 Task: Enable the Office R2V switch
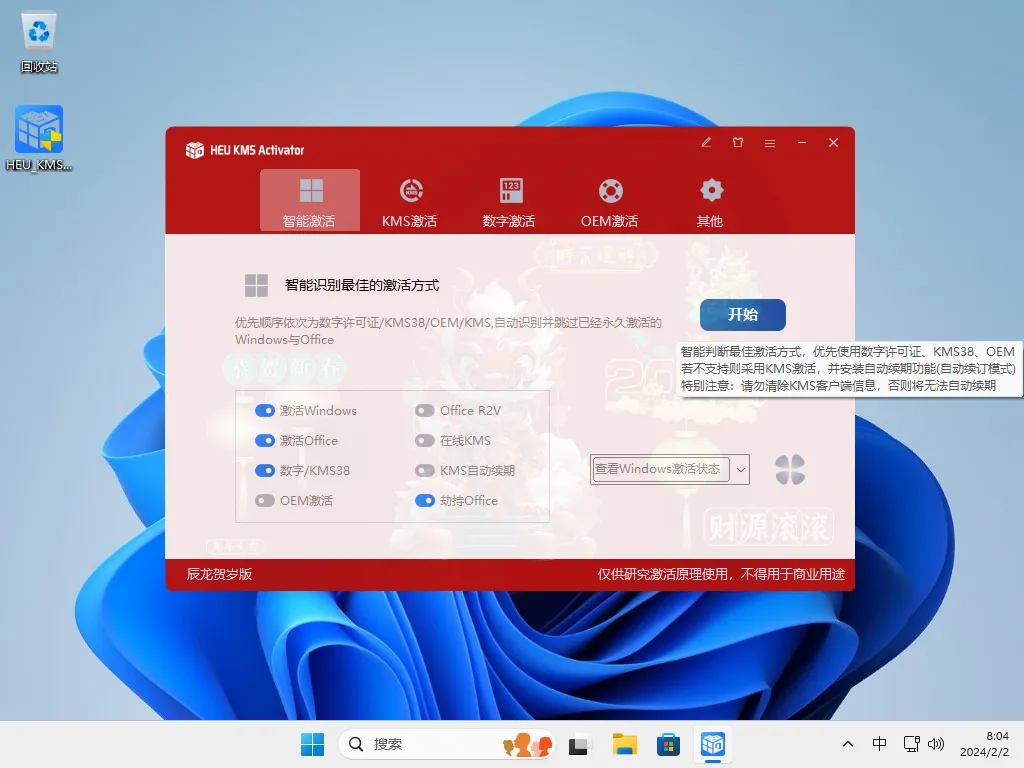point(424,410)
